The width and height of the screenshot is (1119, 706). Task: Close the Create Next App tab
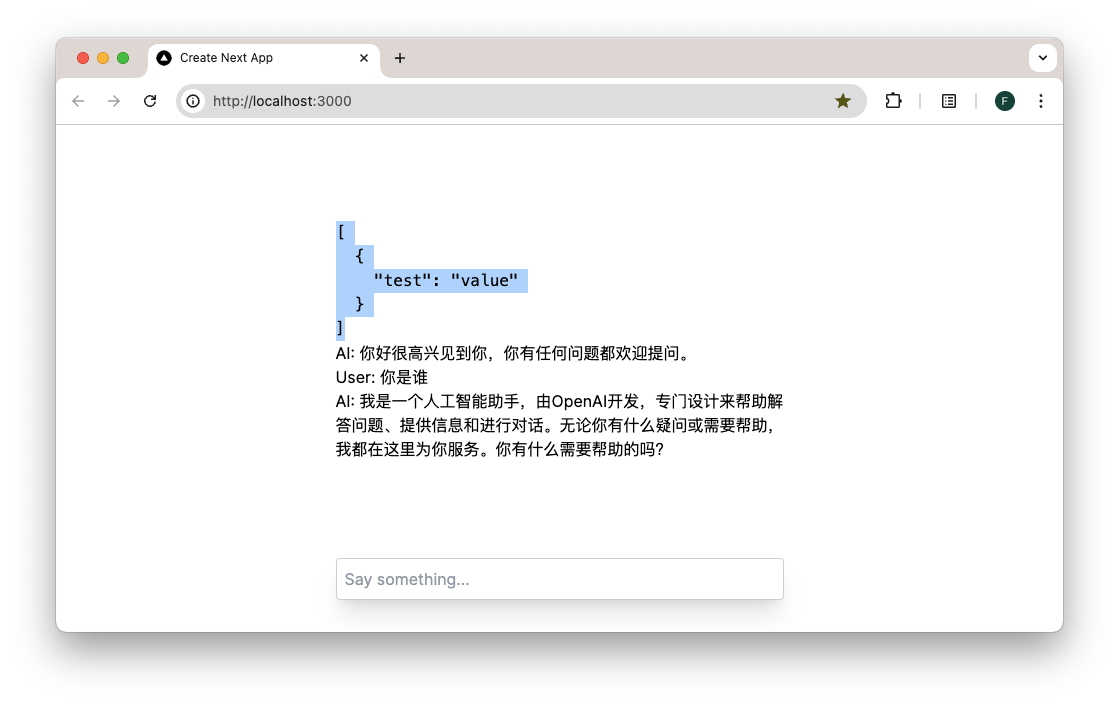[364, 58]
